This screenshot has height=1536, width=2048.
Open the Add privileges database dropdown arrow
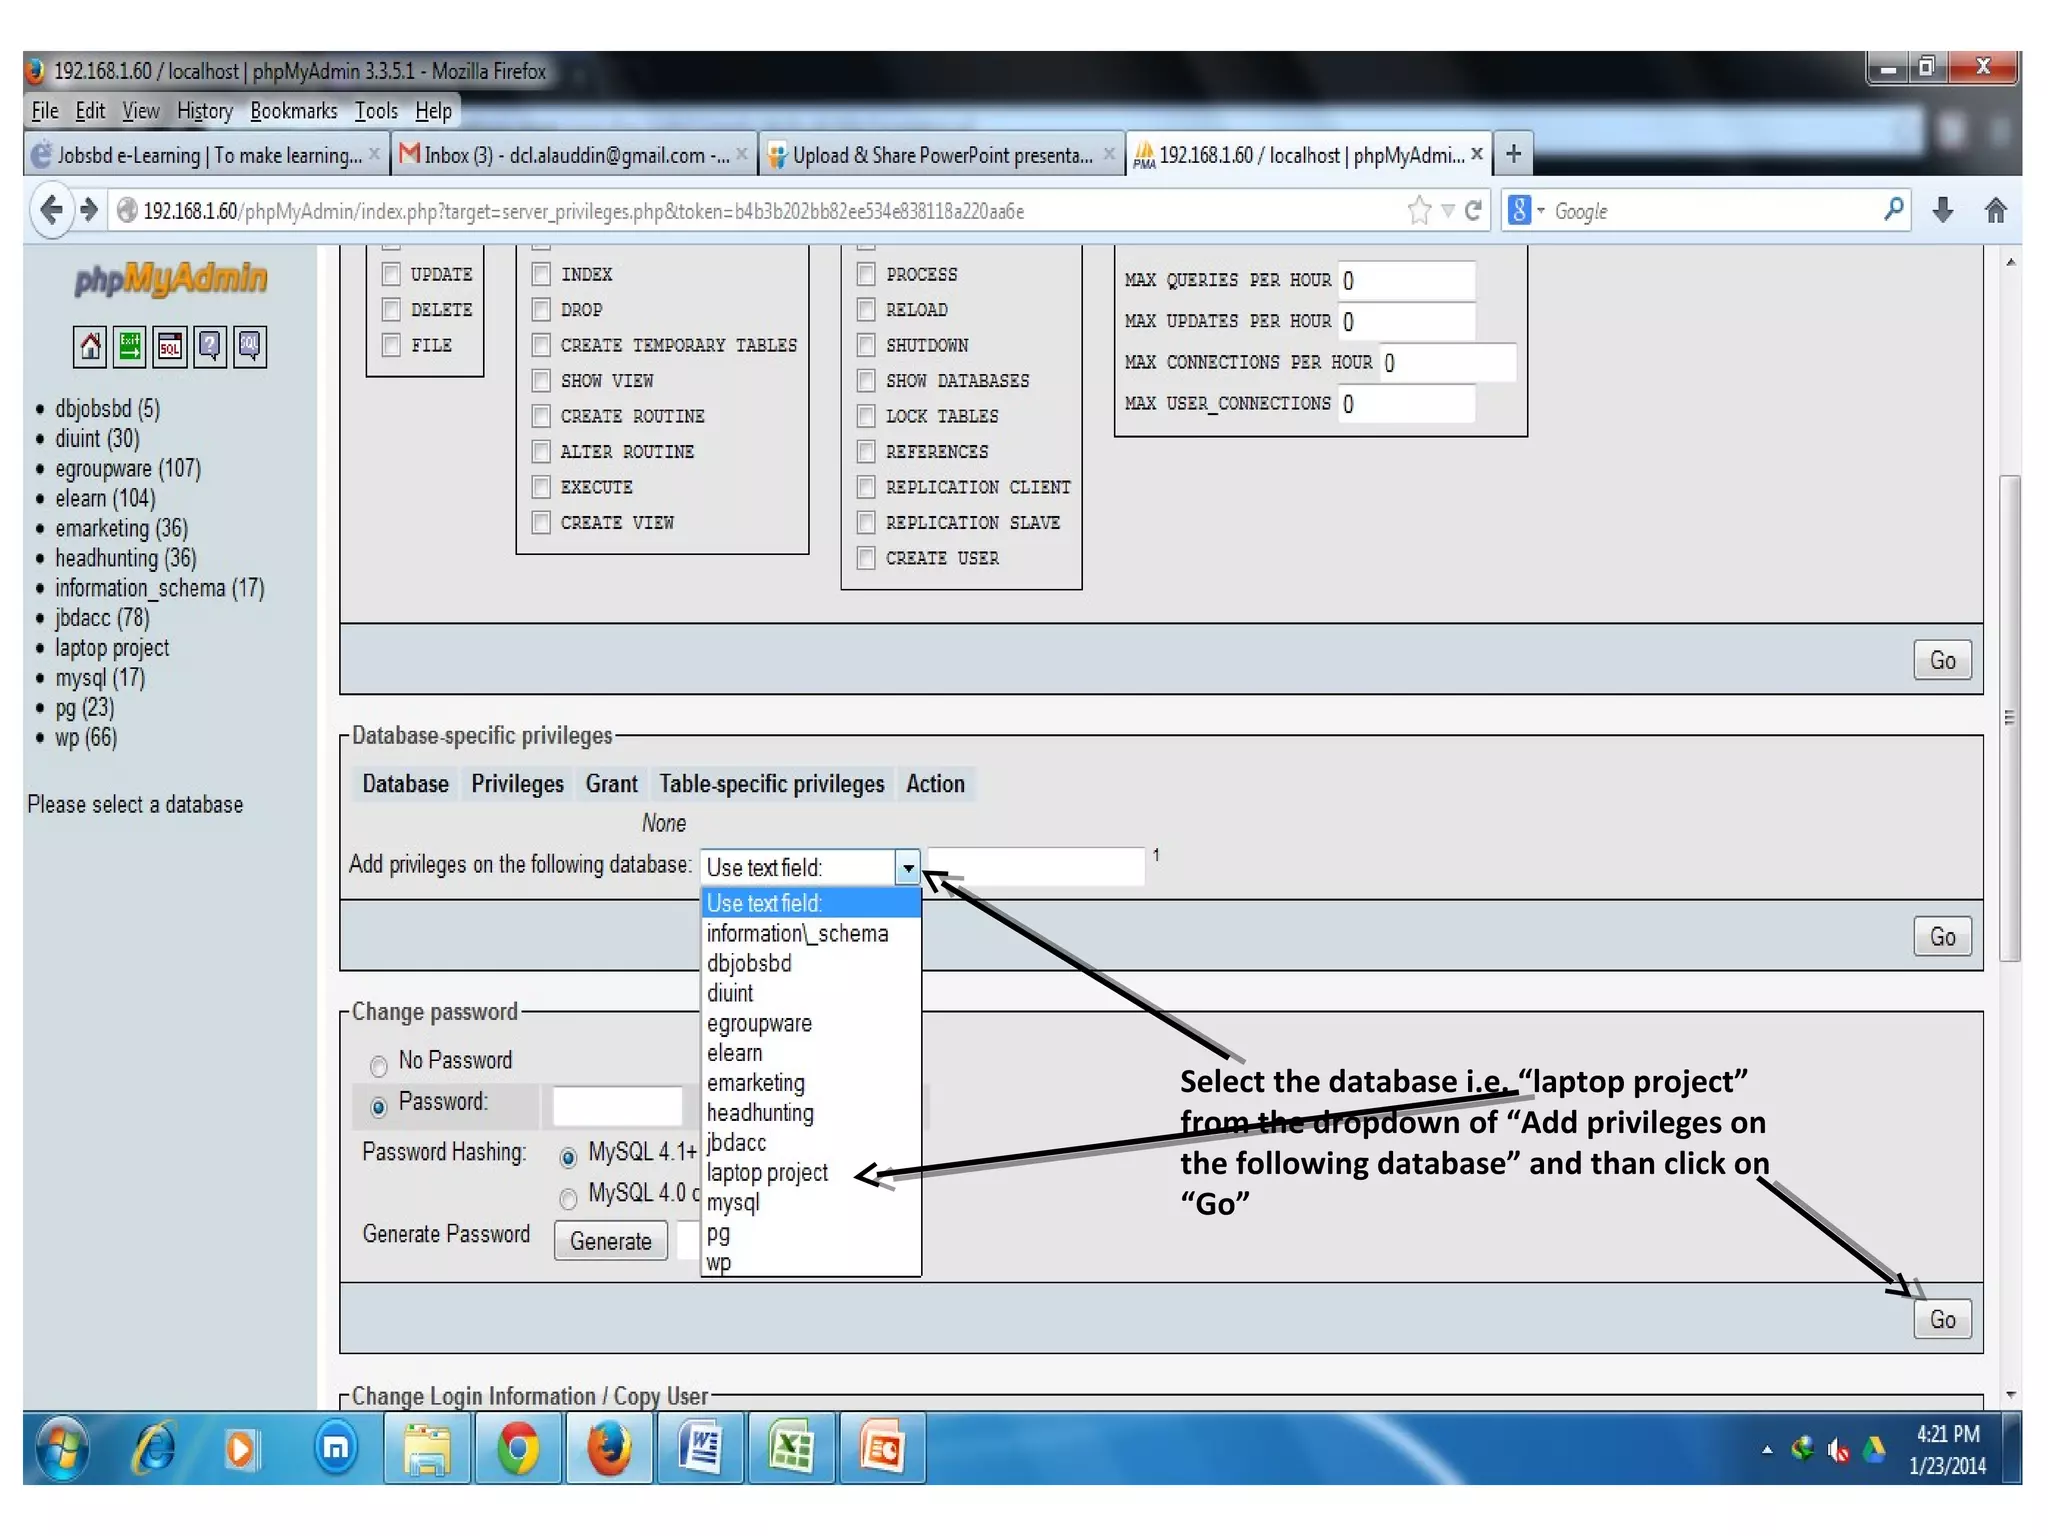point(907,867)
